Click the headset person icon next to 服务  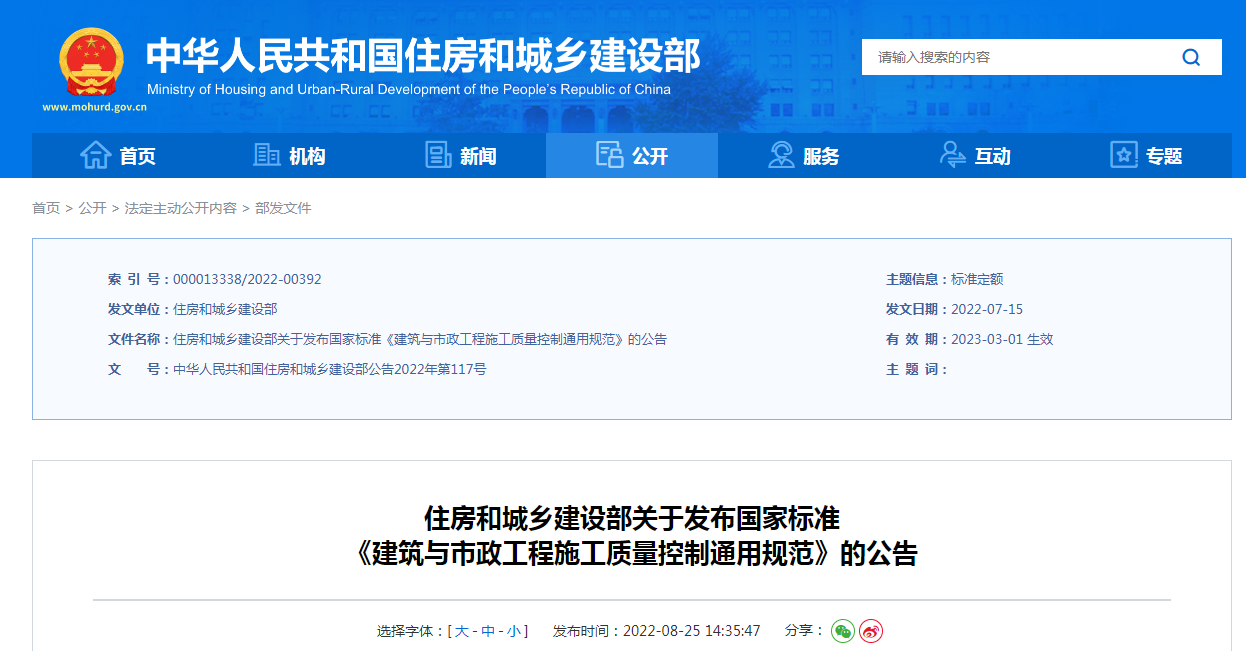(x=781, y=155)
